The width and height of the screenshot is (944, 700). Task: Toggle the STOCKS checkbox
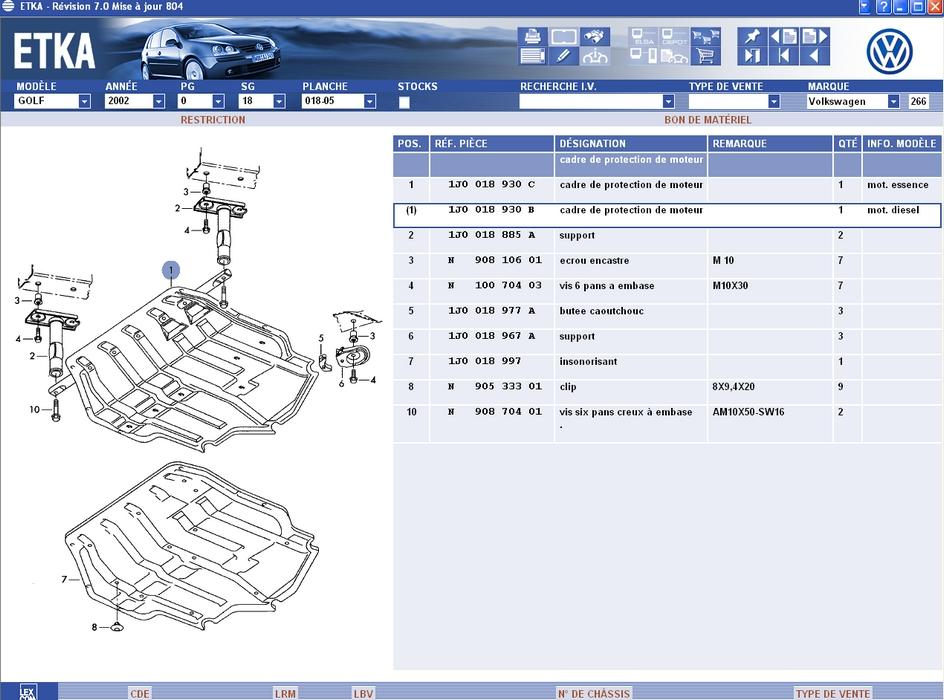tap(404, 102)
